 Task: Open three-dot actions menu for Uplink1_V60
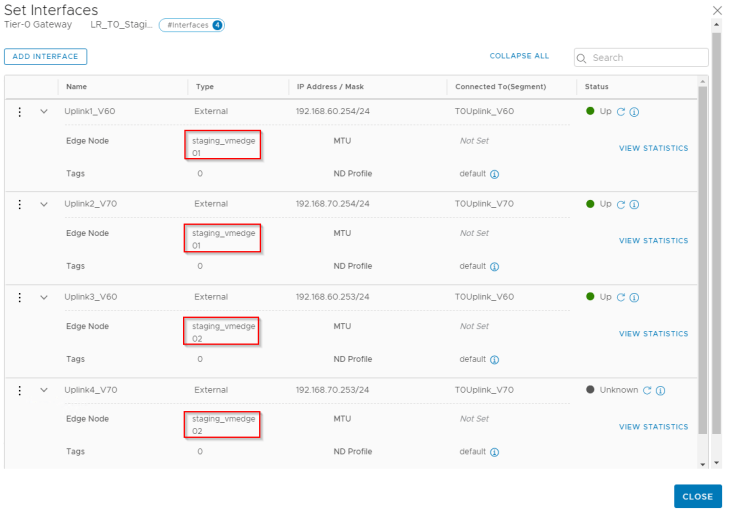pyautogui.click(x=20, y=111)
